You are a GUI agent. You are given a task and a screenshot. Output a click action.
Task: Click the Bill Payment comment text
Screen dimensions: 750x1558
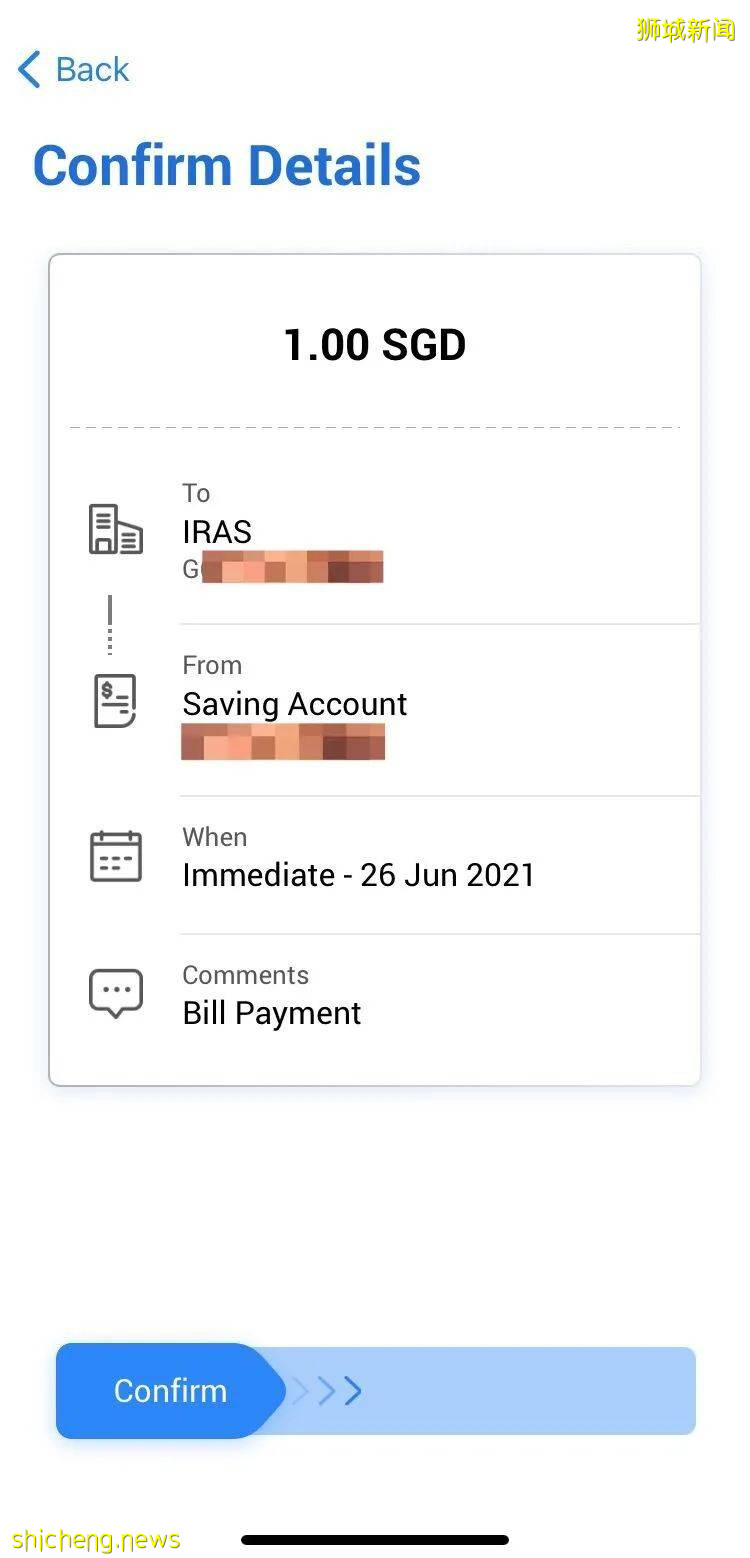271,1013
